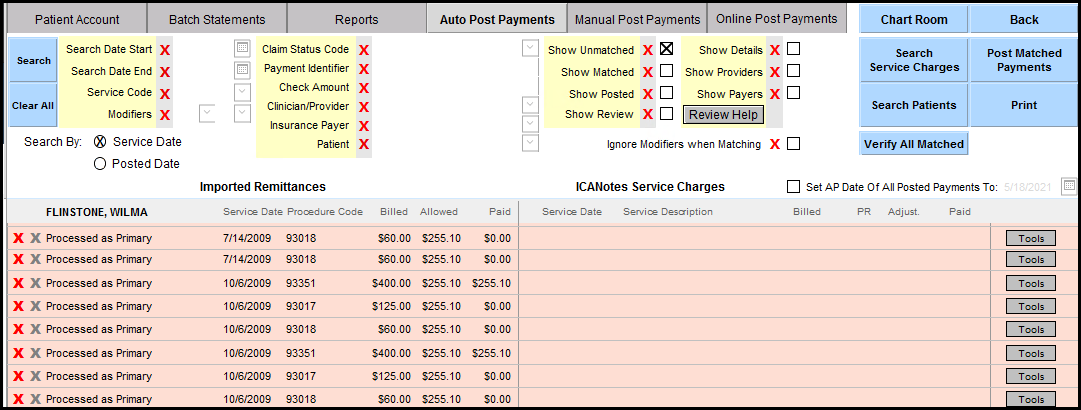Clear the Claim Status Code filter with red X
This screenshot has width=1081, height=410.
pyautogui.click(x=364, y=50)
